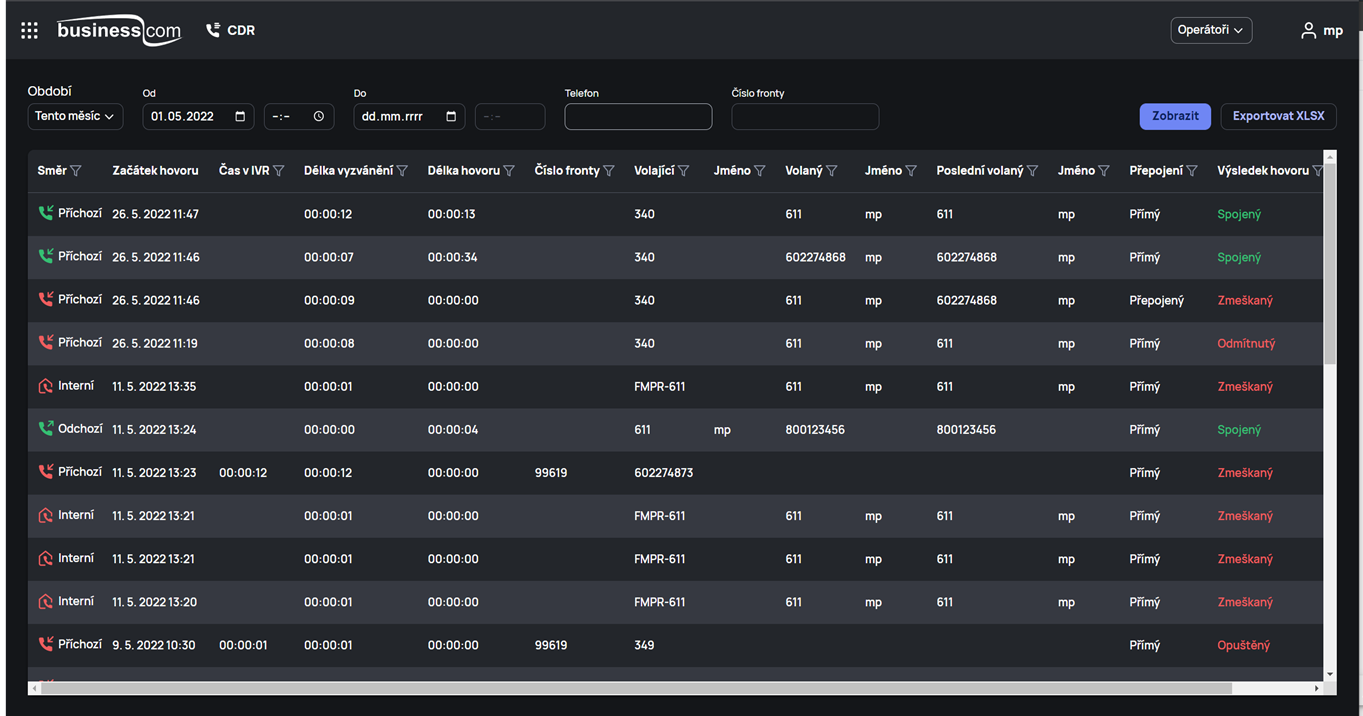Open calendar picker in Od date field

tap(240, 116)
